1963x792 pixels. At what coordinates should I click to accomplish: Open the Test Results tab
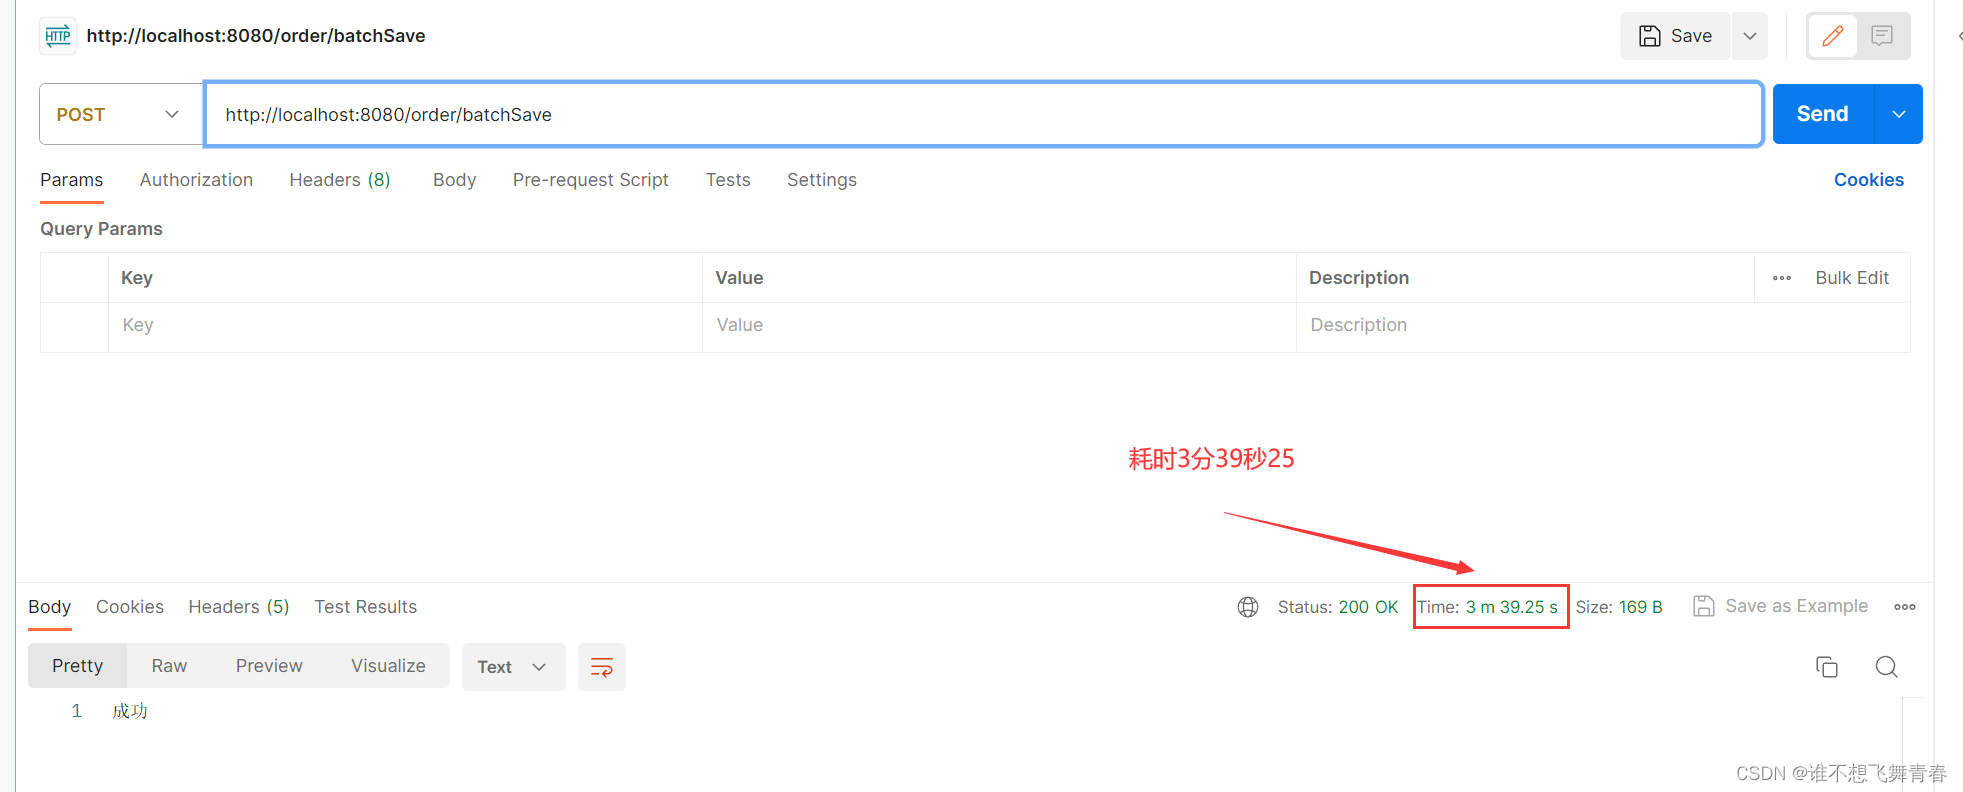[x=366, y=607]
